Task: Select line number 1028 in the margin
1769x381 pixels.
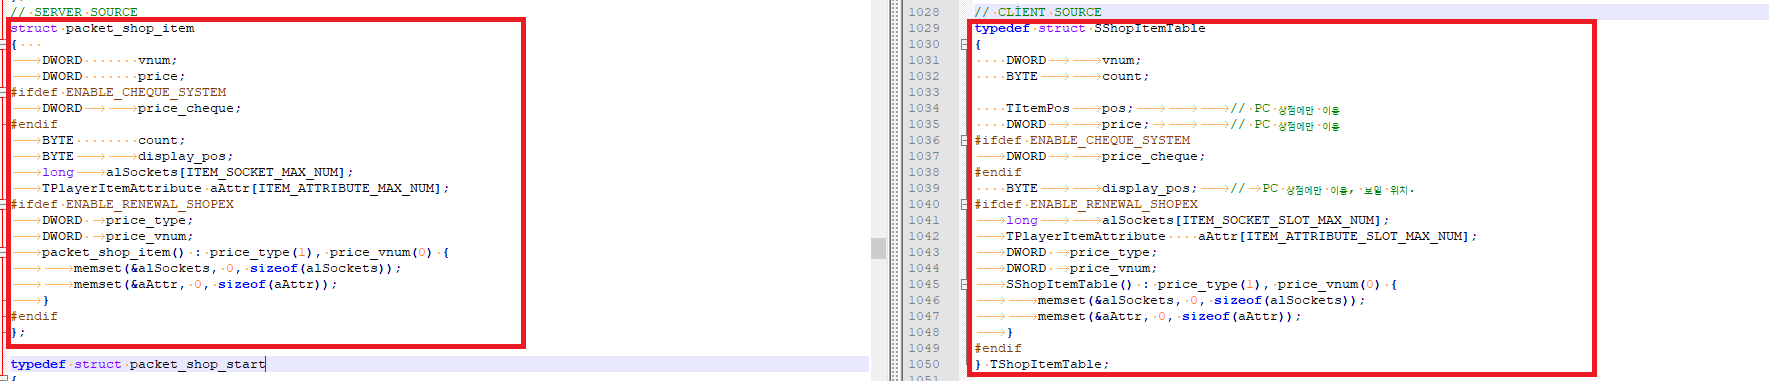Action: click(x=924, y=12)
